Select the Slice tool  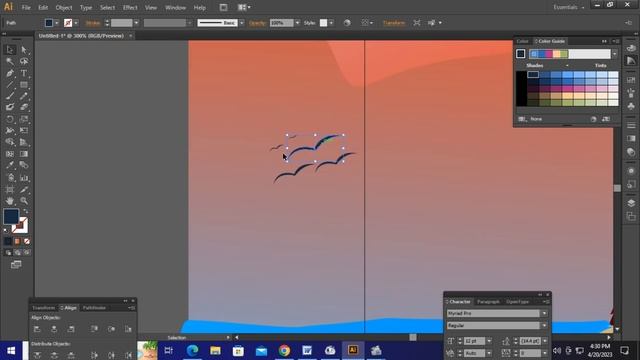24,189
